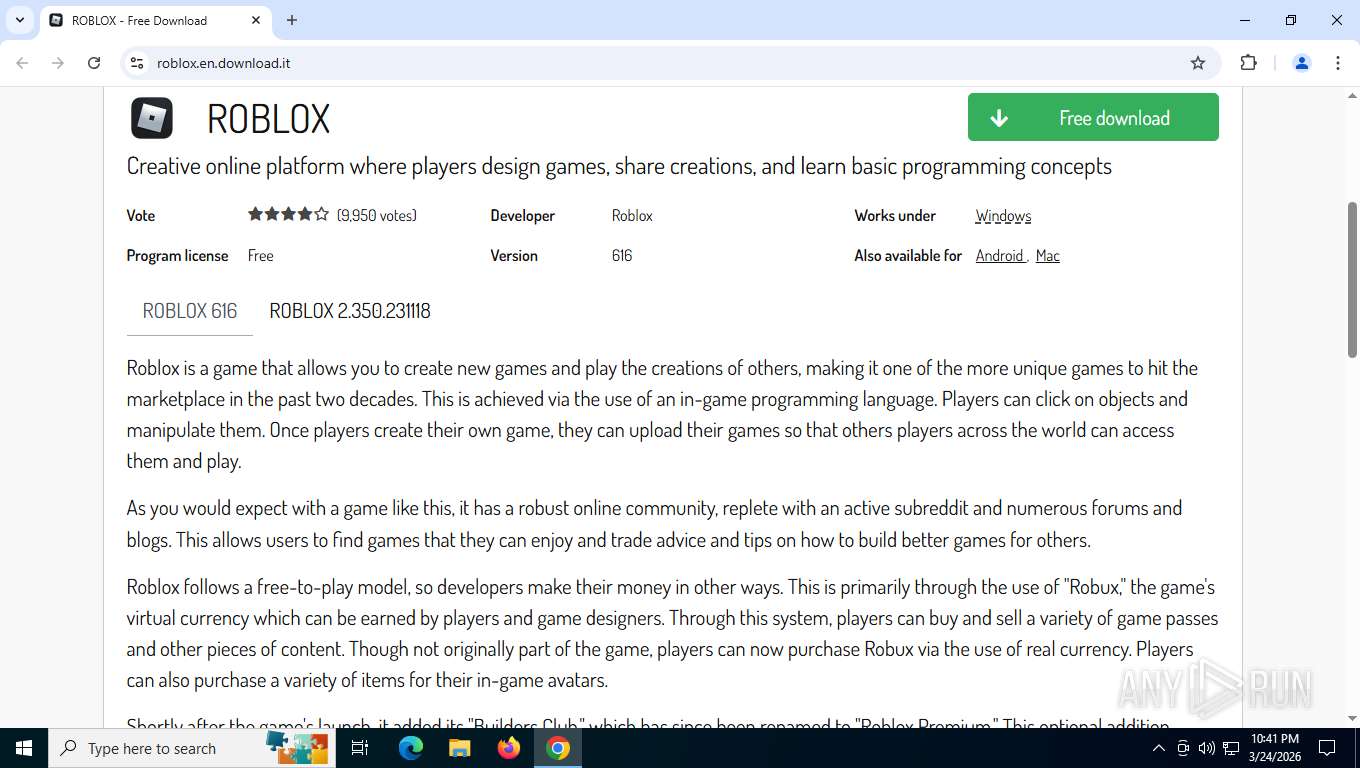The height and width of the screenshot is (768, 1360).
Task: Click the (9,950 votes) text
Action: pyautogui.click(x=376, y=215)
